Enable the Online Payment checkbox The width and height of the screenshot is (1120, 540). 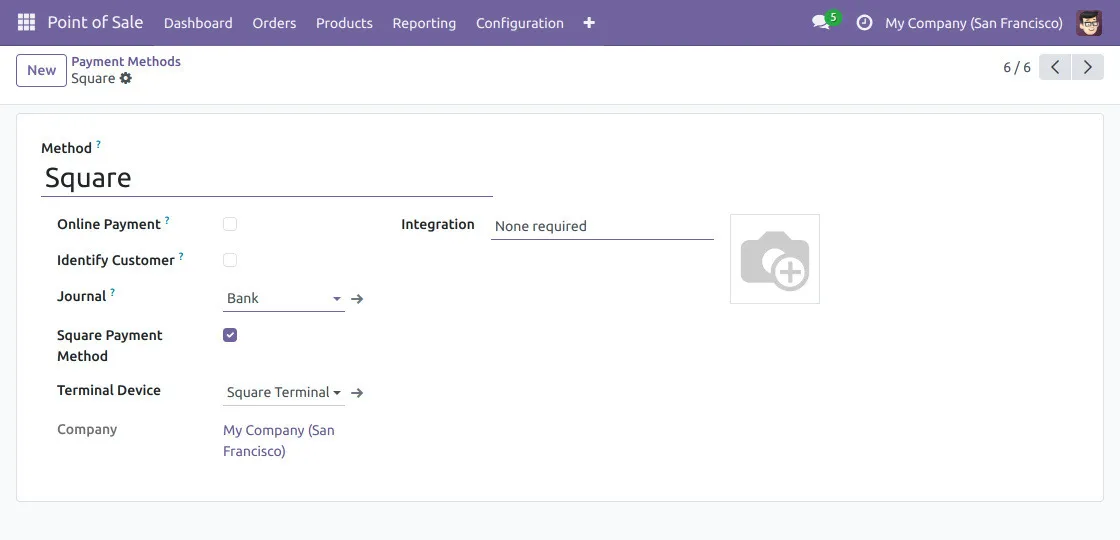[x=230, y=224]
